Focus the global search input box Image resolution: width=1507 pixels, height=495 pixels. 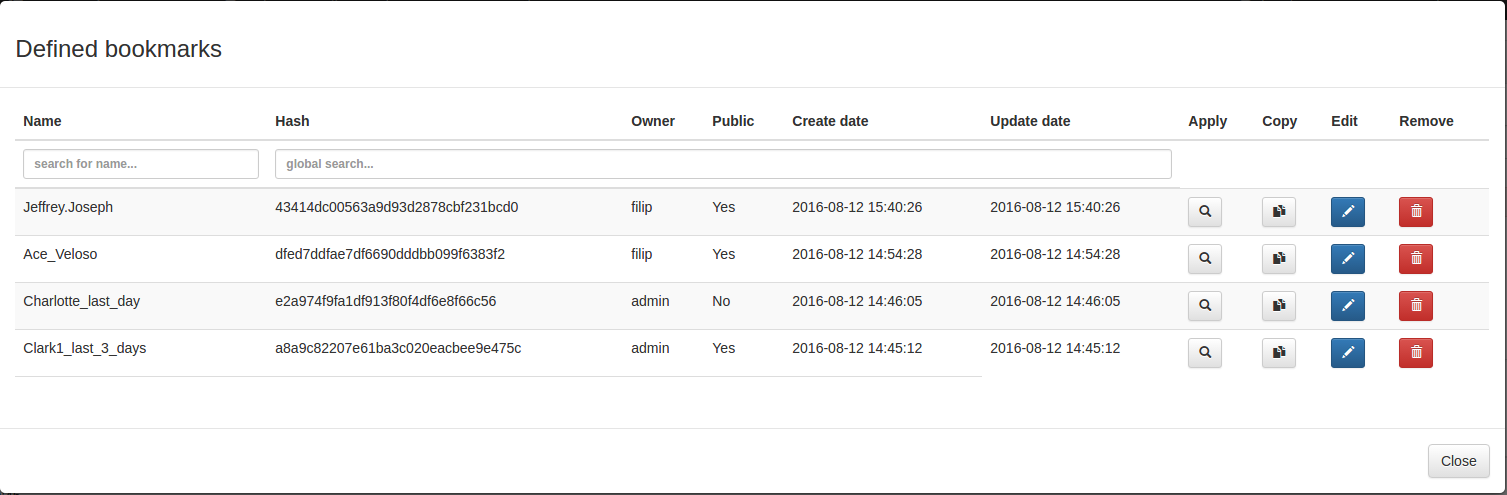point(723,164)
